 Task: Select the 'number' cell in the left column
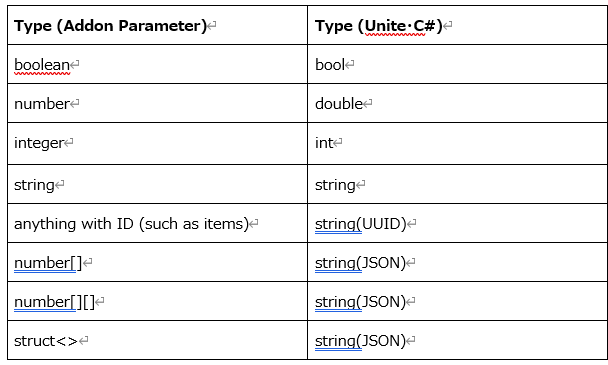tap(157, 103)
